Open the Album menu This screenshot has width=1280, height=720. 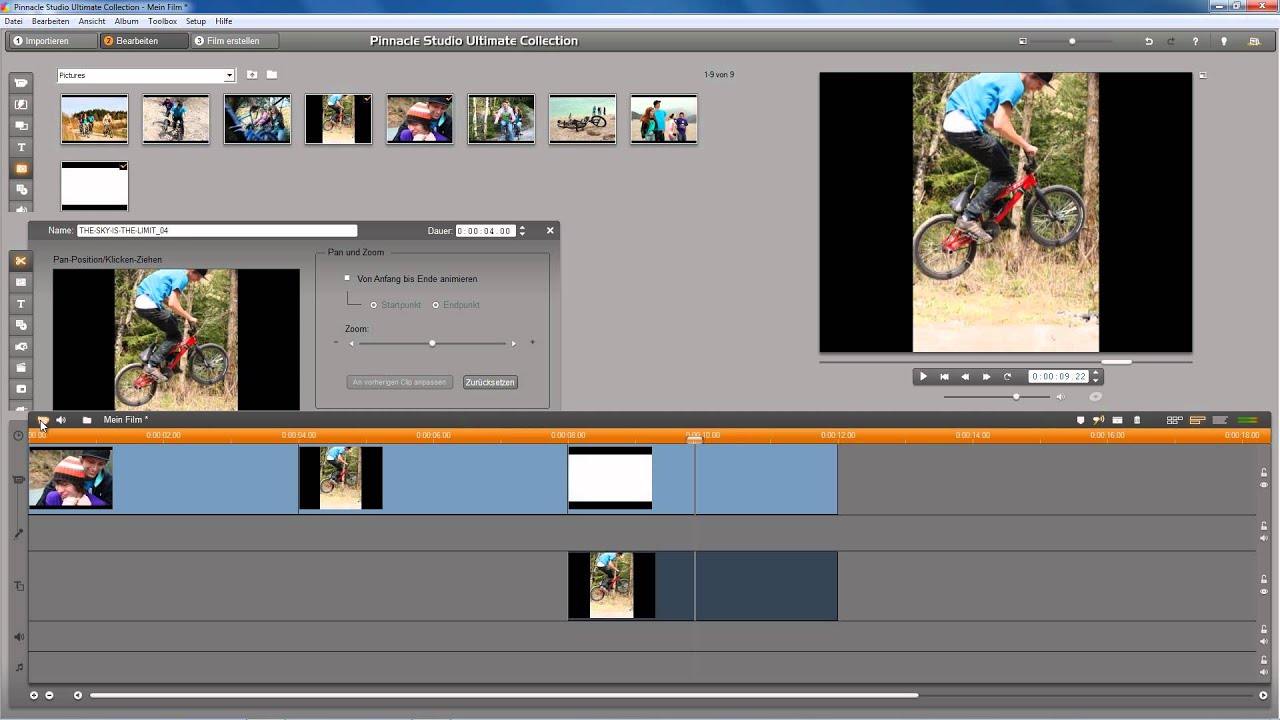[x=127, y=21]
